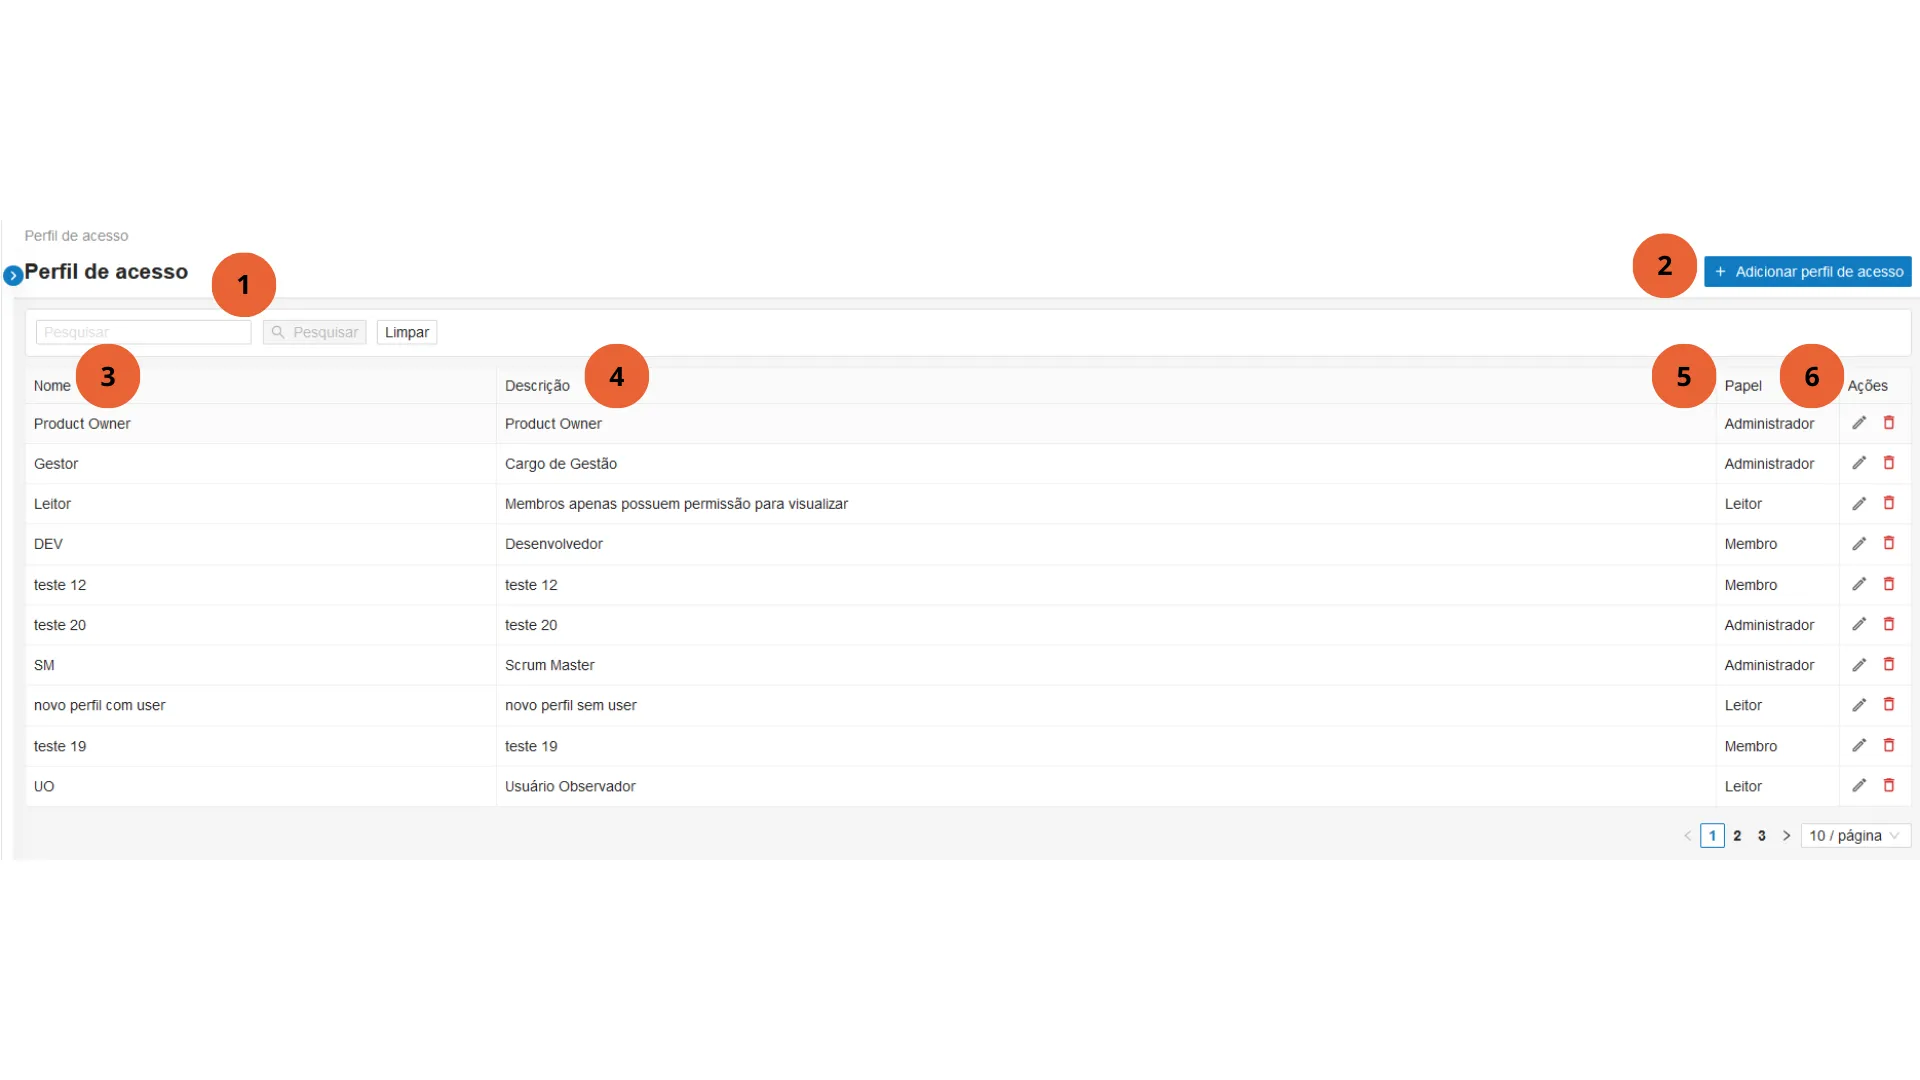Delete the Gestor profile
The height and width of the screenshot is (1080, 1920).
pos(1889,463)
